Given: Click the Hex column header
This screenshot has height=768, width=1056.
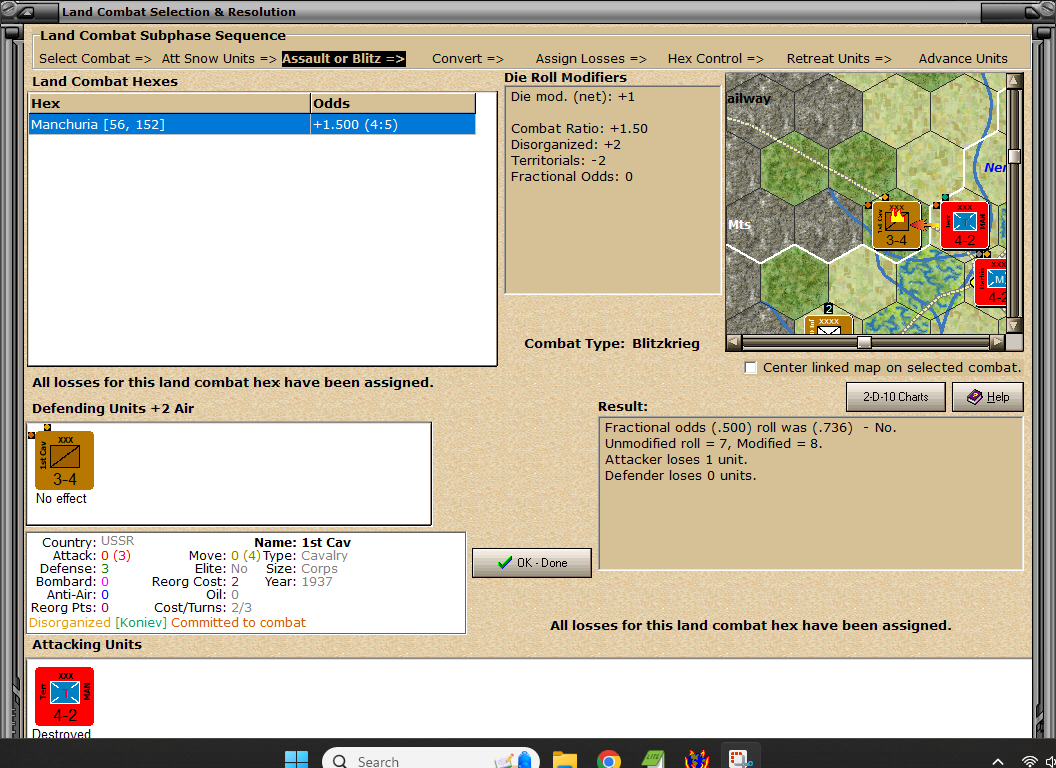Looking at the screenshot, I should tap(170, 104).
